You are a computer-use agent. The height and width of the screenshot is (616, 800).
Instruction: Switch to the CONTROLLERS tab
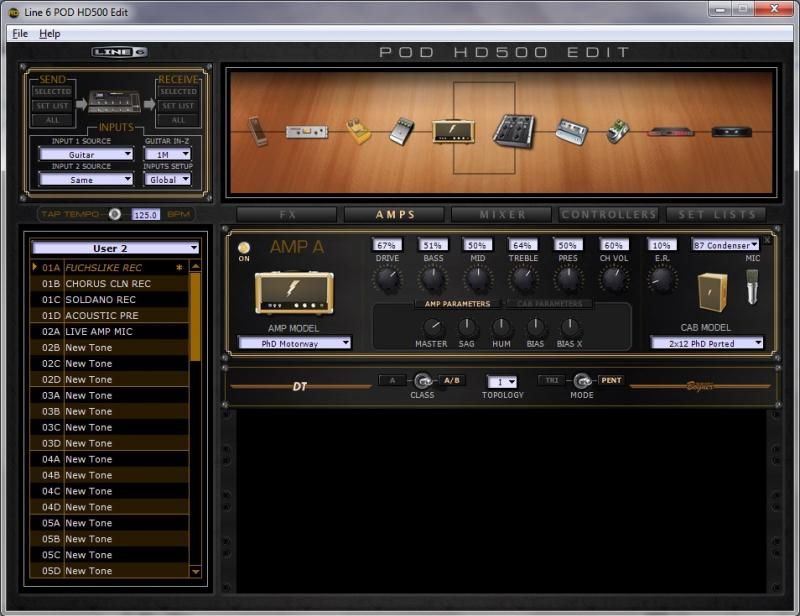tap(609, 215)
